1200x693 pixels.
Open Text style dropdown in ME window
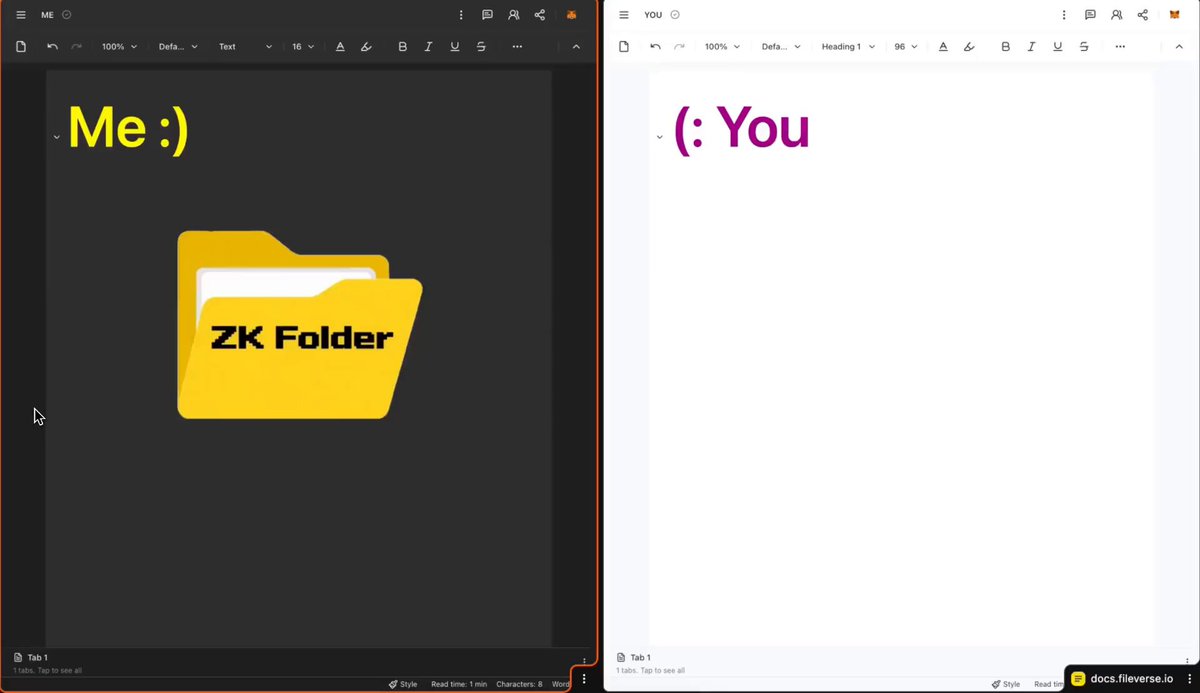(245, 46)
